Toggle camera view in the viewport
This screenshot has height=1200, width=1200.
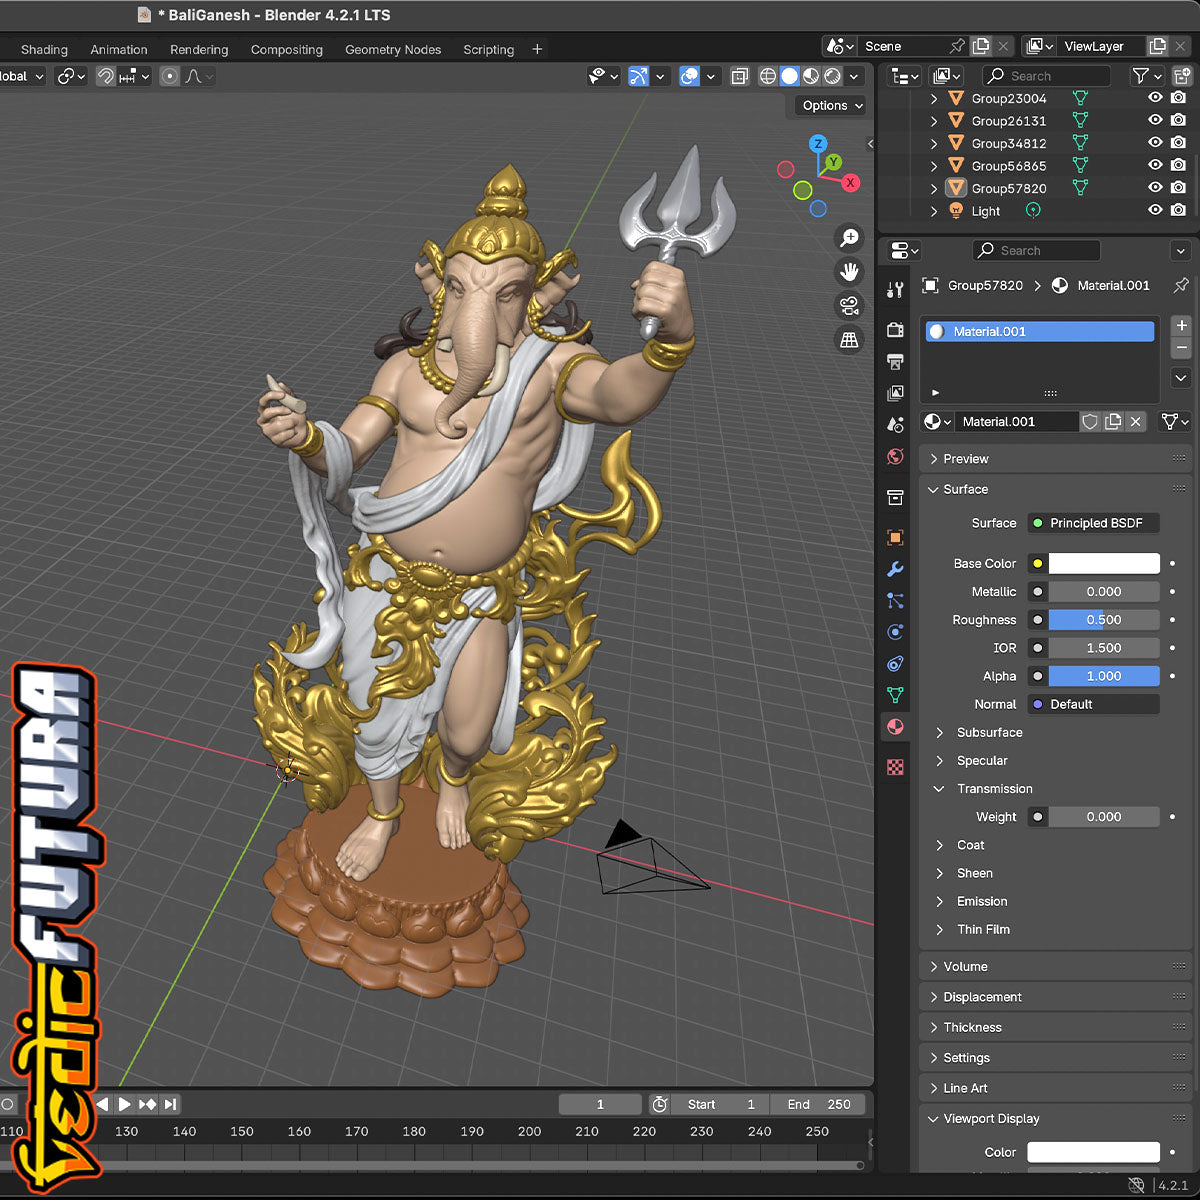tap(849, 305)
